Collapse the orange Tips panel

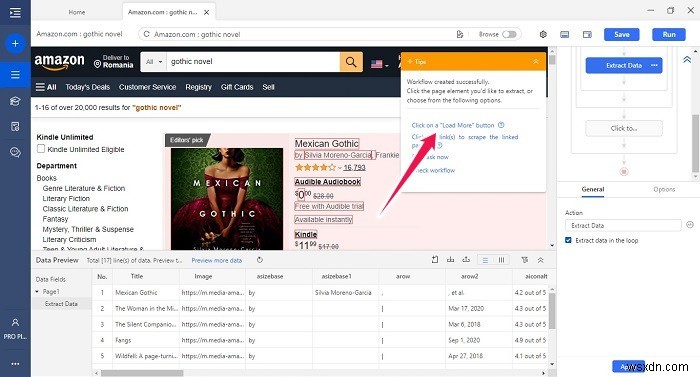536,62
